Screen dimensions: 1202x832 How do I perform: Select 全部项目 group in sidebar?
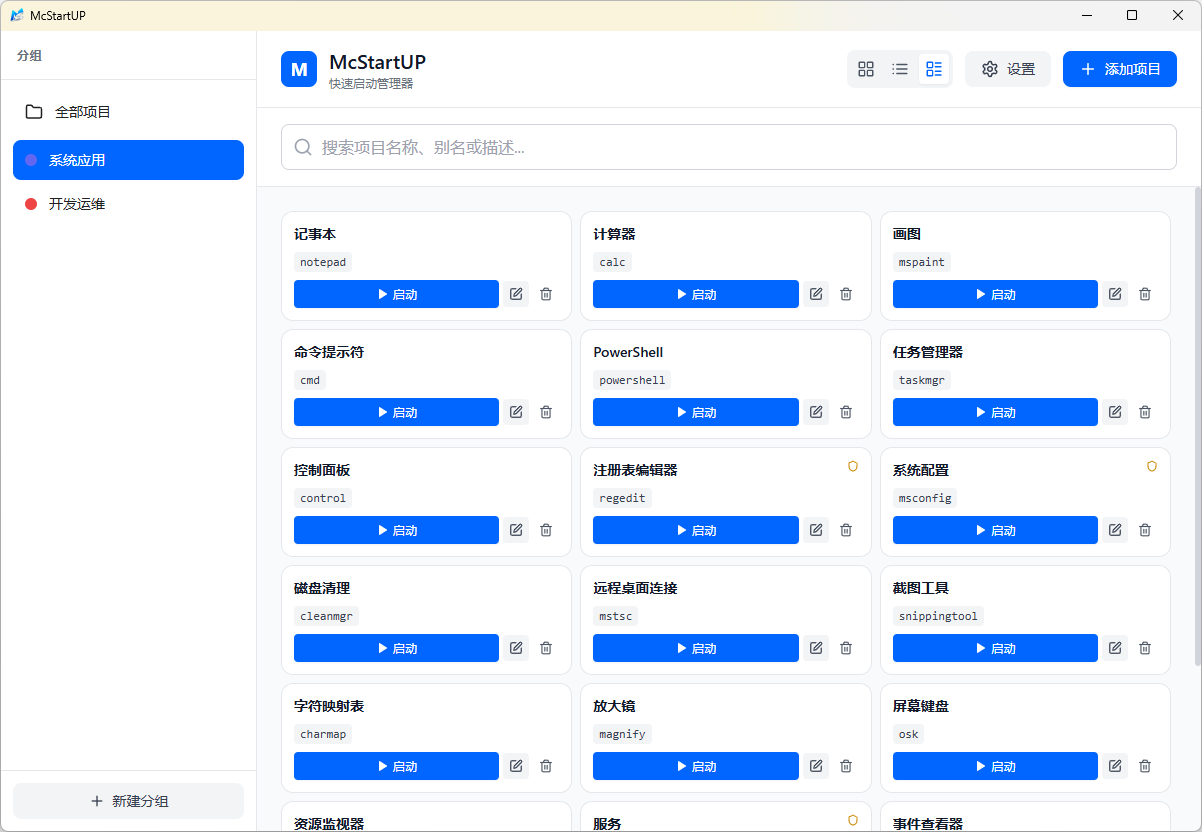tap(128, 112)
